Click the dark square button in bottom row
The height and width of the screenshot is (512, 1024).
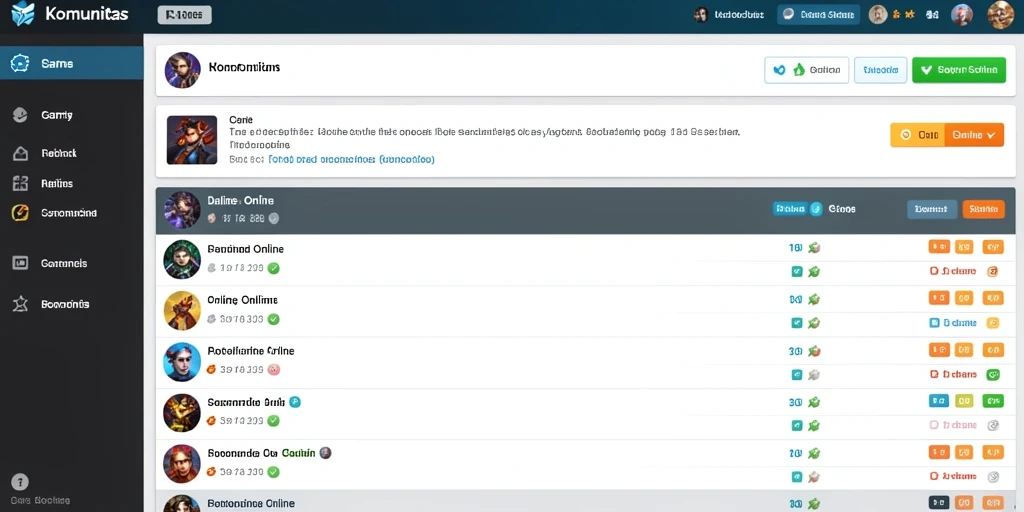pyautogui.click(x=939, y=503)
